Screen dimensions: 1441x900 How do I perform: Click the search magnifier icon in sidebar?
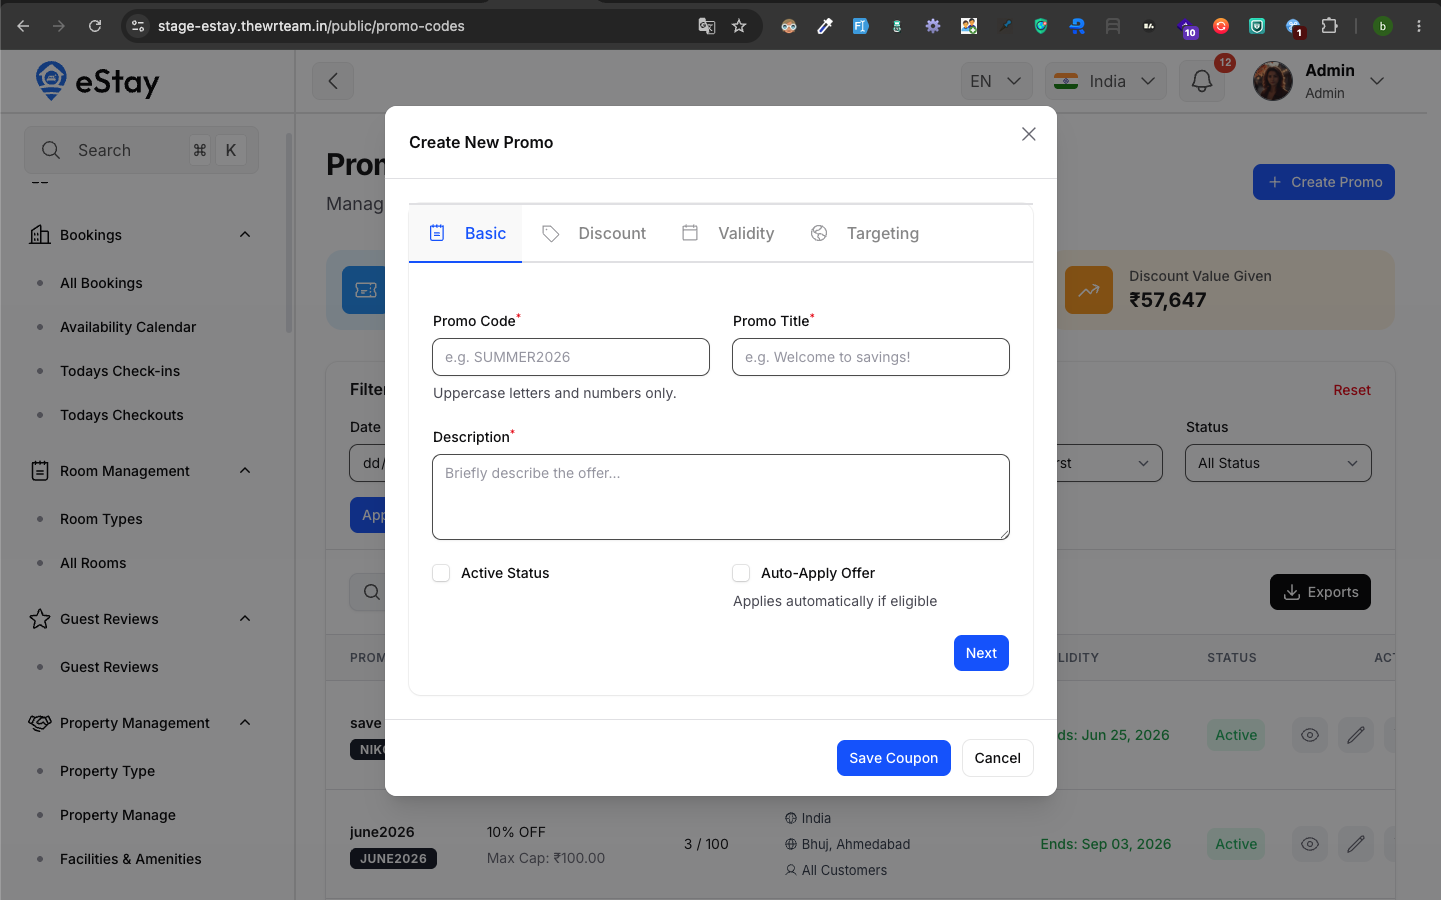coord(51,150)
